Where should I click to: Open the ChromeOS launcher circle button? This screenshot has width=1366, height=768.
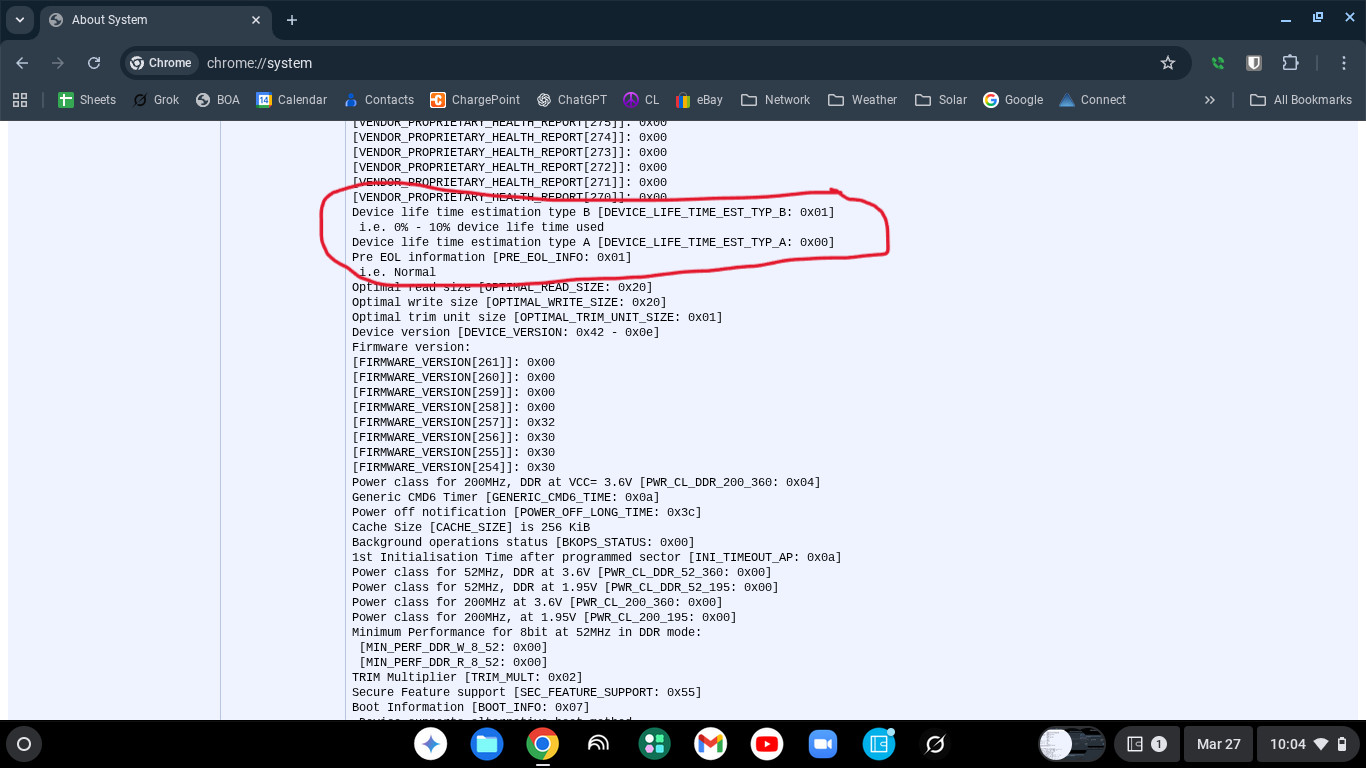pos(24,744)
